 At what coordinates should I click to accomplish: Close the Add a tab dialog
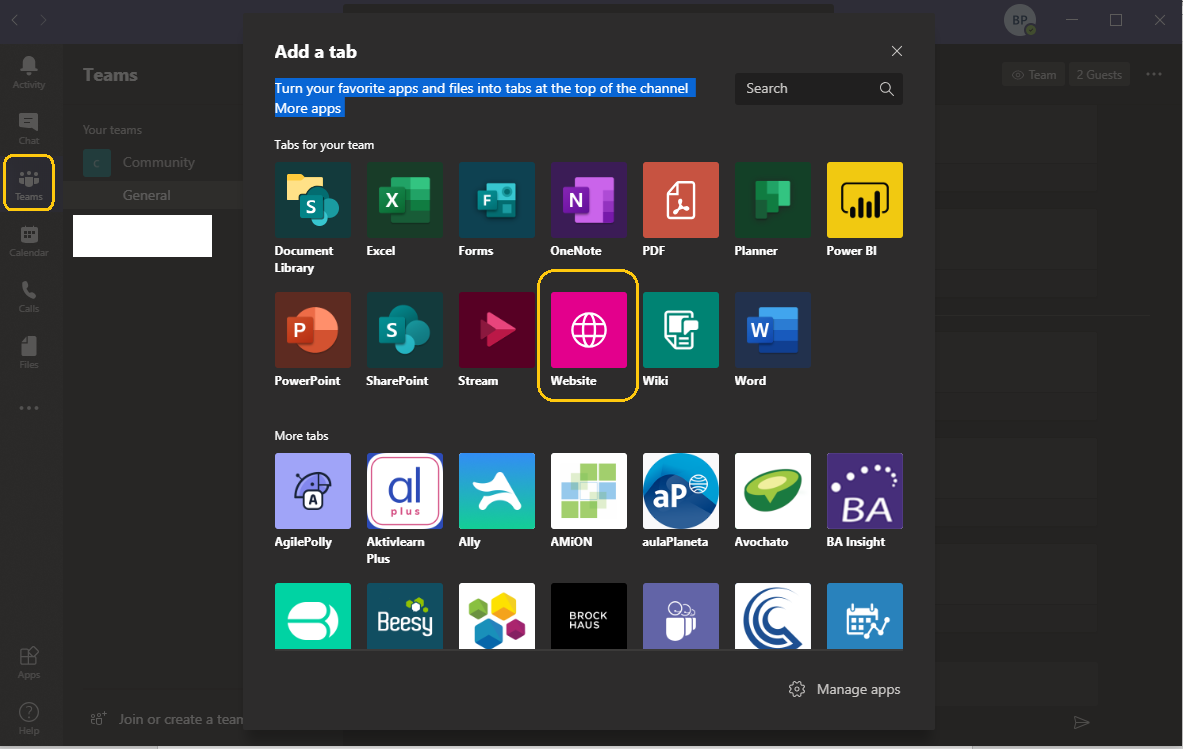896,51
